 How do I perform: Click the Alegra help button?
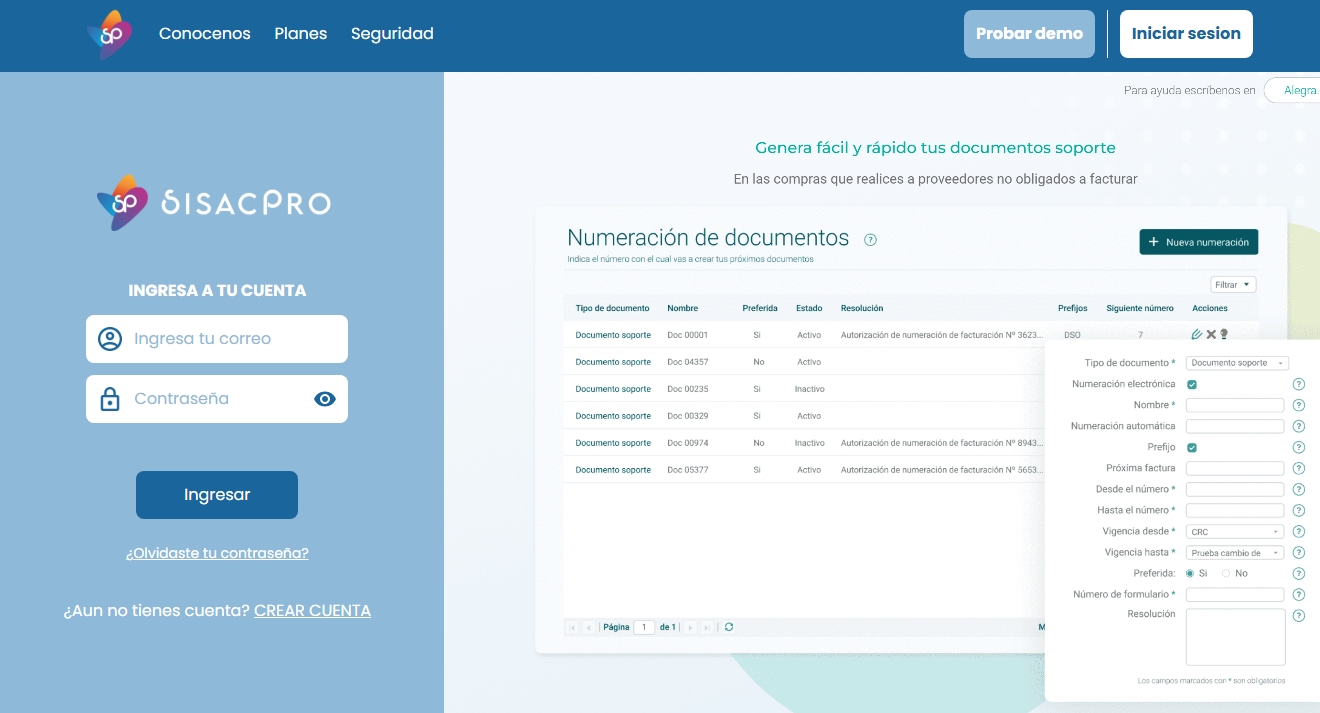tap(1292, 90)
